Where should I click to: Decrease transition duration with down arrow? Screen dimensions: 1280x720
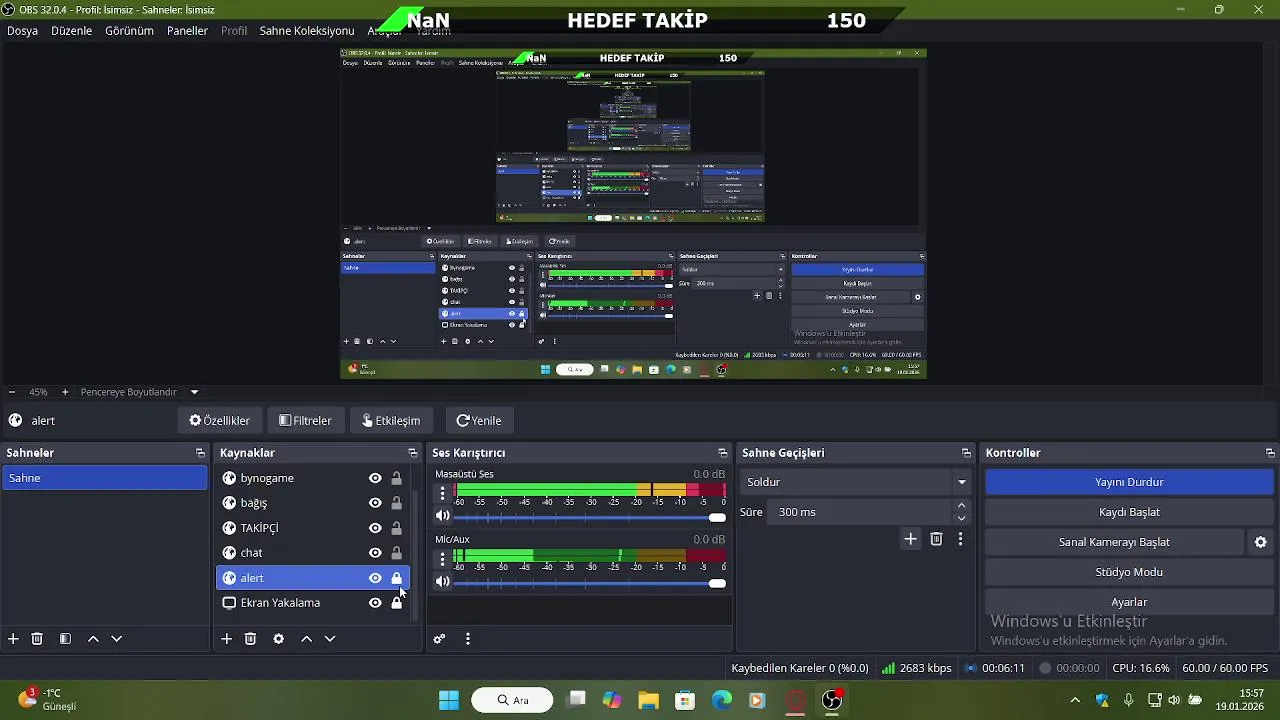coord(962,518)
